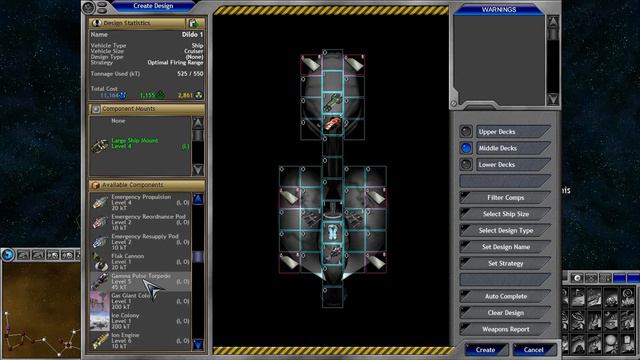
Task: Select the Flak Cannon component icon
Action: tap(100, 262)
